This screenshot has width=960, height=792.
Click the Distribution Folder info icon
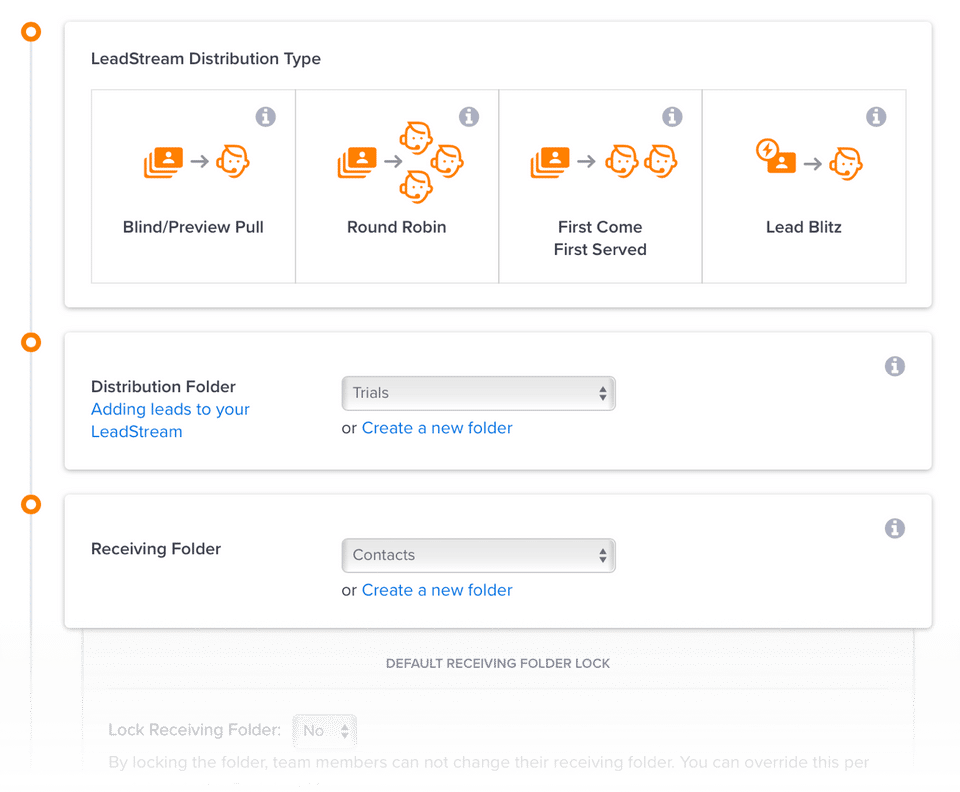click(895, 366)
